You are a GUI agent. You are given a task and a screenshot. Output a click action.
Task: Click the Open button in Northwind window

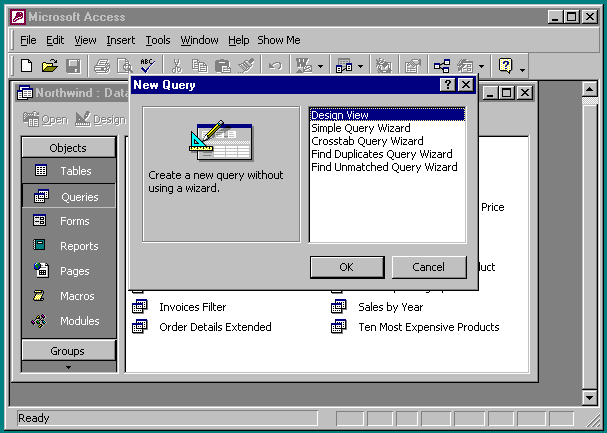coord(46,119)
